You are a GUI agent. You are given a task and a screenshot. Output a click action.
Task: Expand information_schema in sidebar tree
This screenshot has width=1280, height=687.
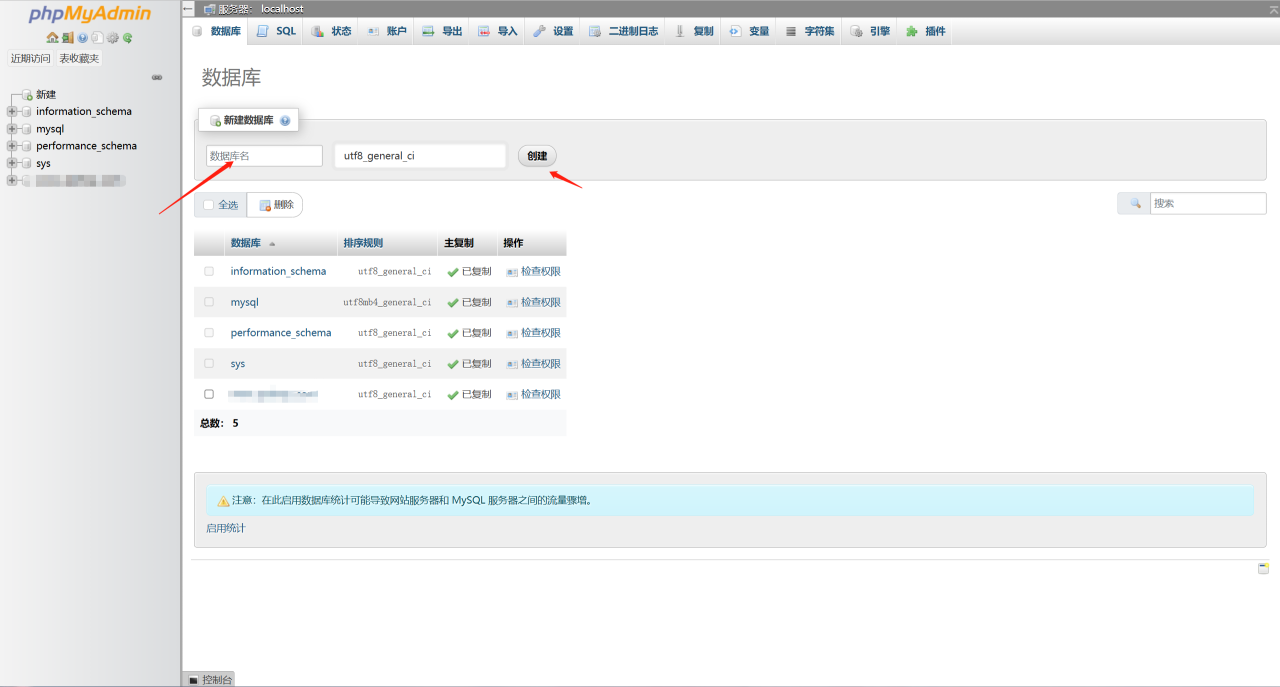tap(12, 112)
